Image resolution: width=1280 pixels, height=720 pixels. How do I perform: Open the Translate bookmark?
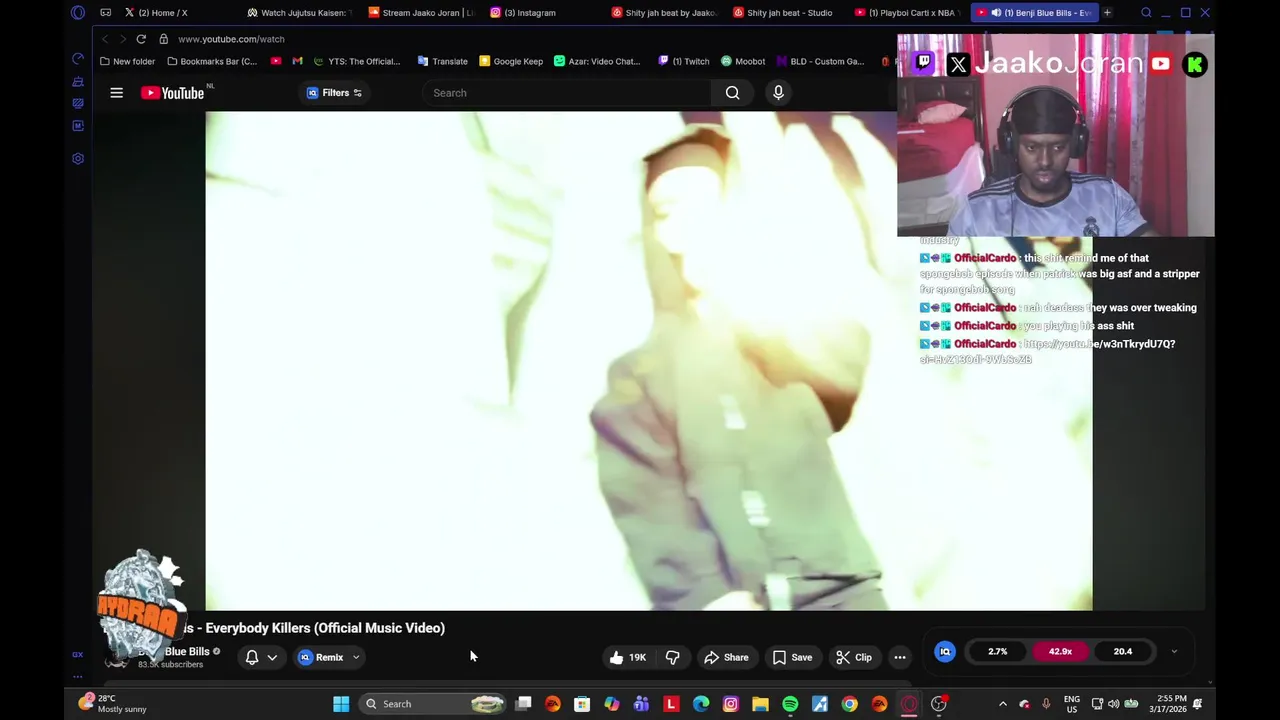(x=442, y=61)
